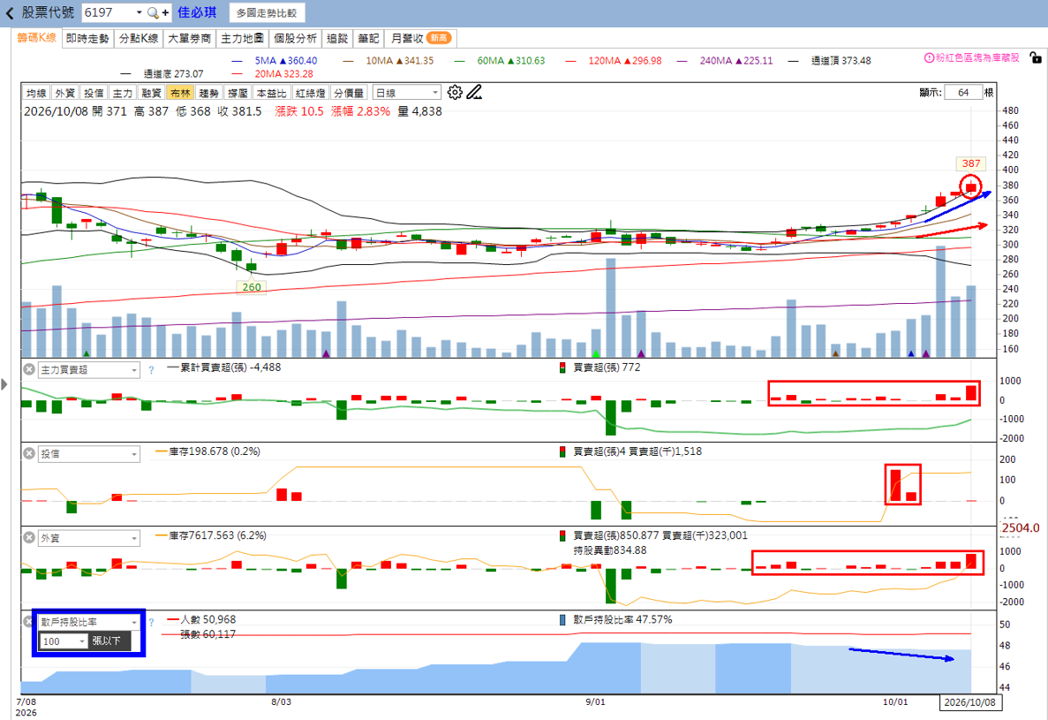The width and height of the screenshot is (1048, 720).
Task: Close the 投信 indicator panel
Action: coord(29,453)
